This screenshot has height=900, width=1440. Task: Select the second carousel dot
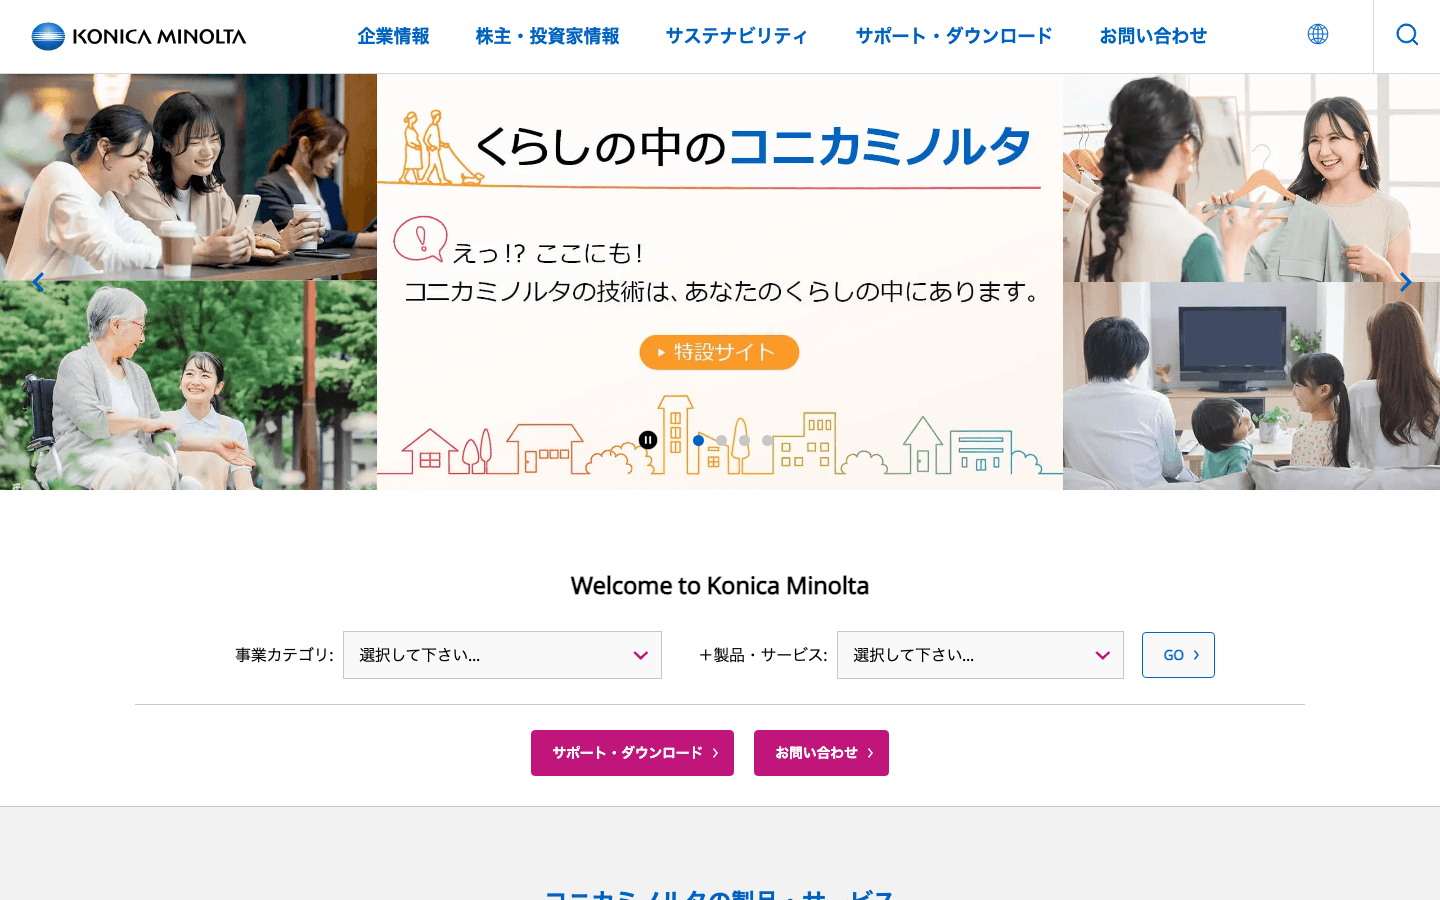click(721, 440)
